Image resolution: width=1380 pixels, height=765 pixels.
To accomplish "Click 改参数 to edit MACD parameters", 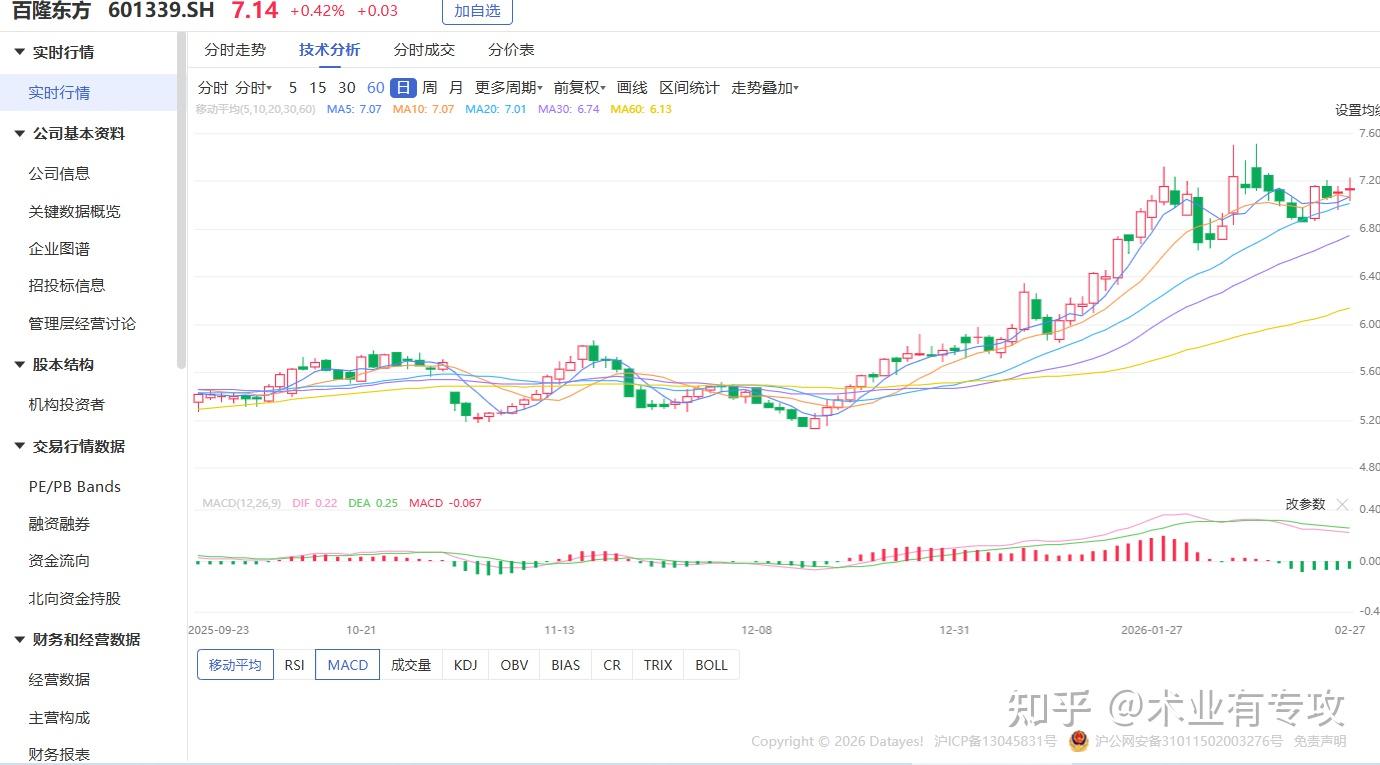I will coord(1305,504).
